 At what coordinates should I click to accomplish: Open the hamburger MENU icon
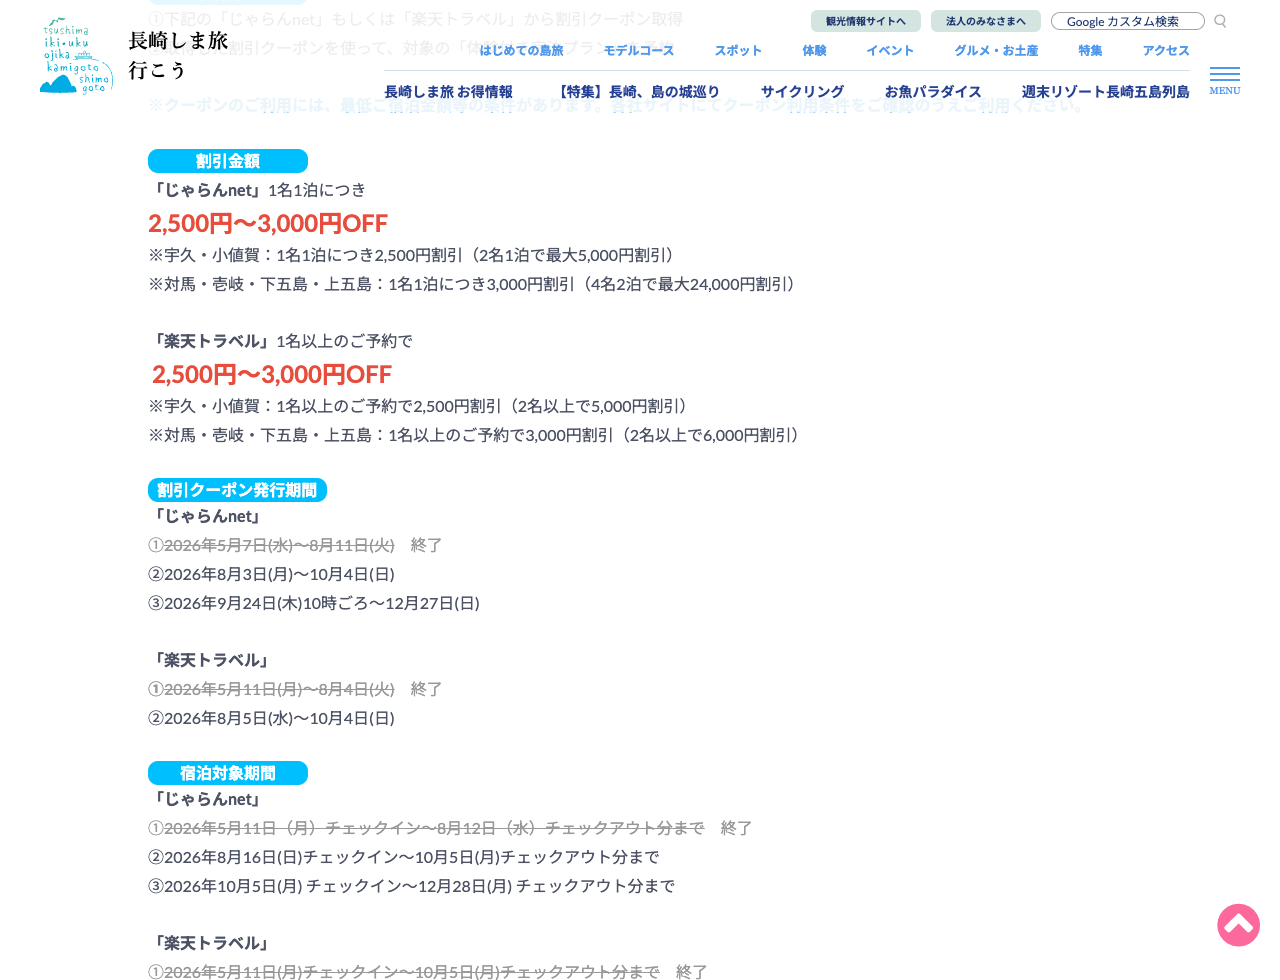coord(1225,80)
